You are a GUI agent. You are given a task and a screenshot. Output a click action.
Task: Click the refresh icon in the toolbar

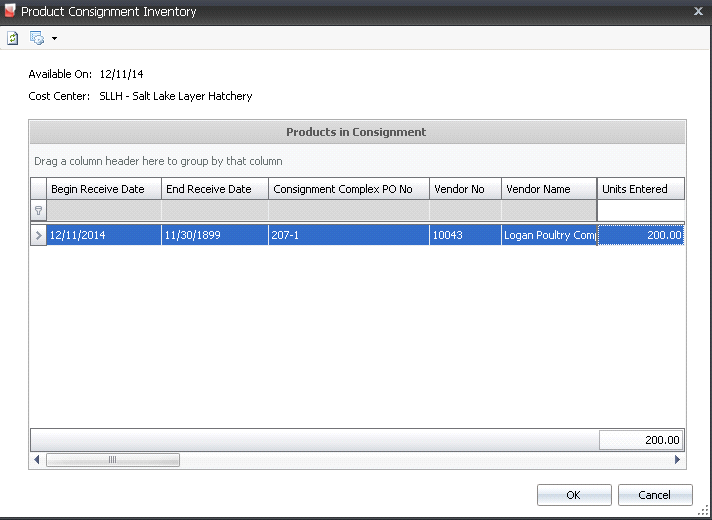tap(13, 38)
